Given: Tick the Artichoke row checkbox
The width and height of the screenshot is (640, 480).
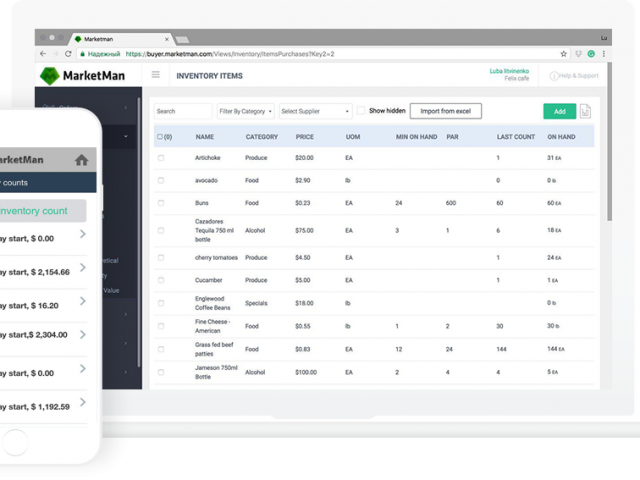Looking at the screenshot, I should point(161,158).
